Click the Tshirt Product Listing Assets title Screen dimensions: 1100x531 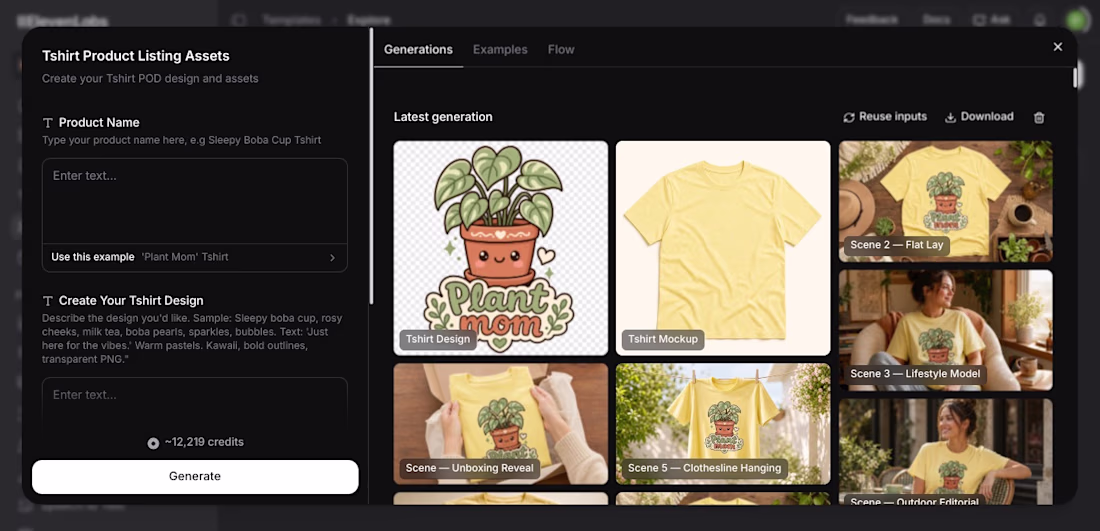click(136, 56)
